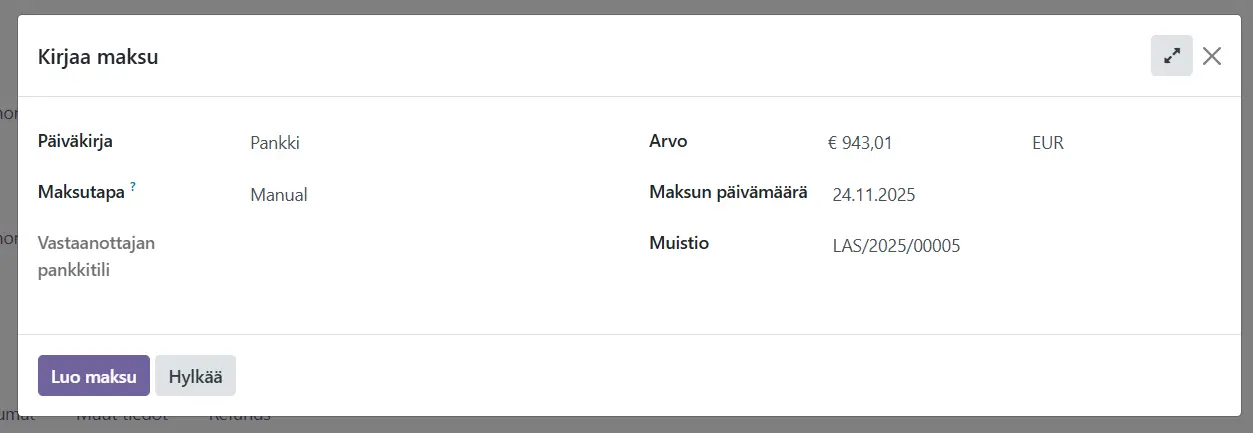This screenshot has width=1253, height=433.
Task: Show the Maksutapa help tooltip question mark
Action: pos(133,187)
